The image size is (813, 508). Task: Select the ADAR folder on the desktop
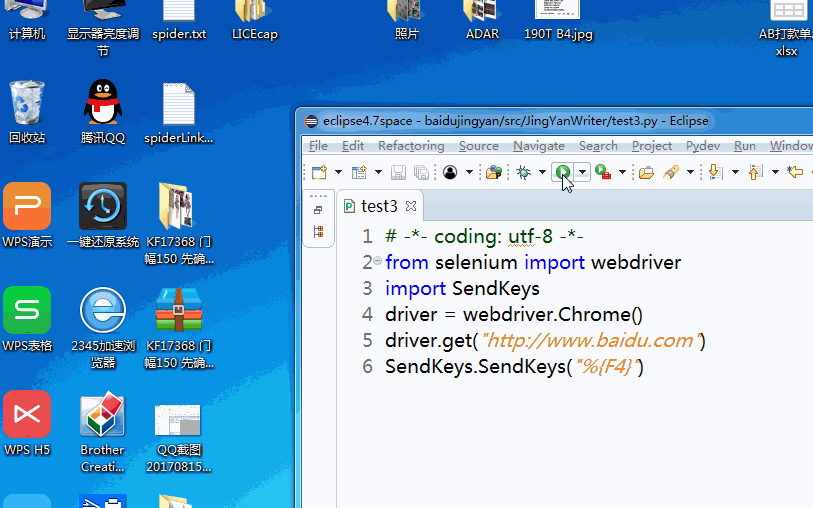pyautogui.click(x=482, y=21)
